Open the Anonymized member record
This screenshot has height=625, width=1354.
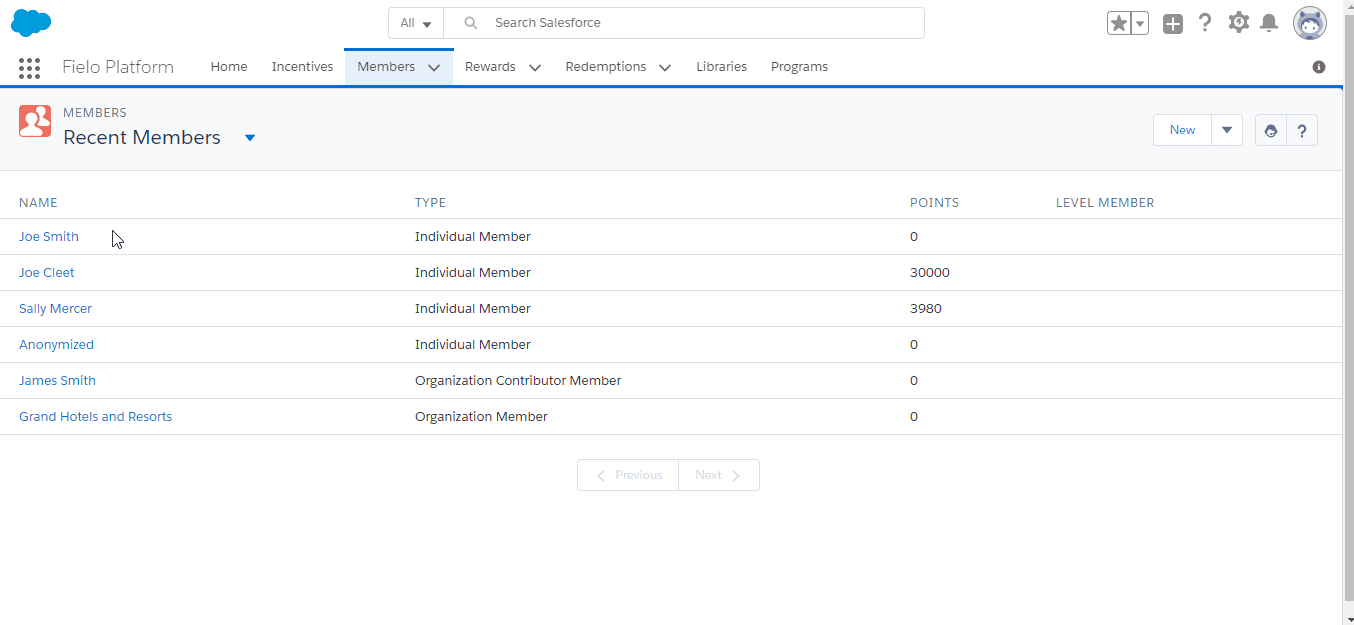click(x=56, y=345)
